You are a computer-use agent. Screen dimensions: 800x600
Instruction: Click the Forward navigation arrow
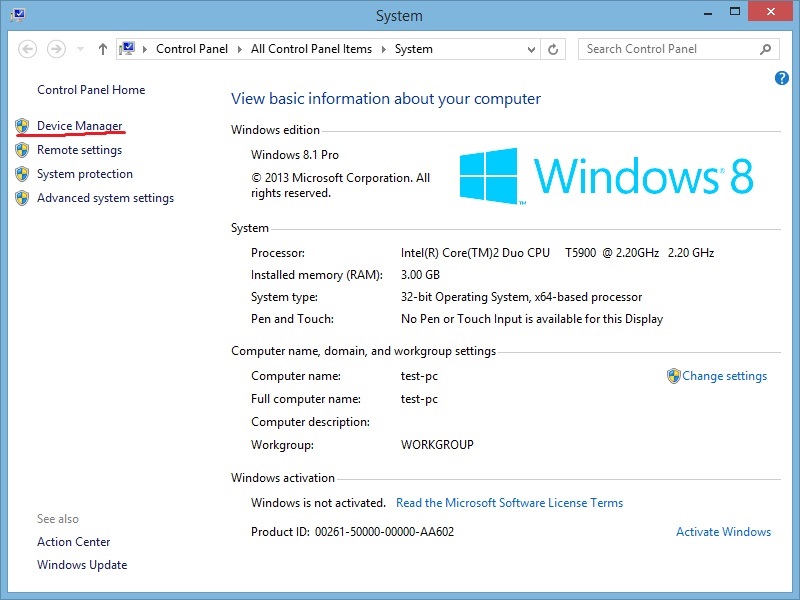[x=56, y=49]
